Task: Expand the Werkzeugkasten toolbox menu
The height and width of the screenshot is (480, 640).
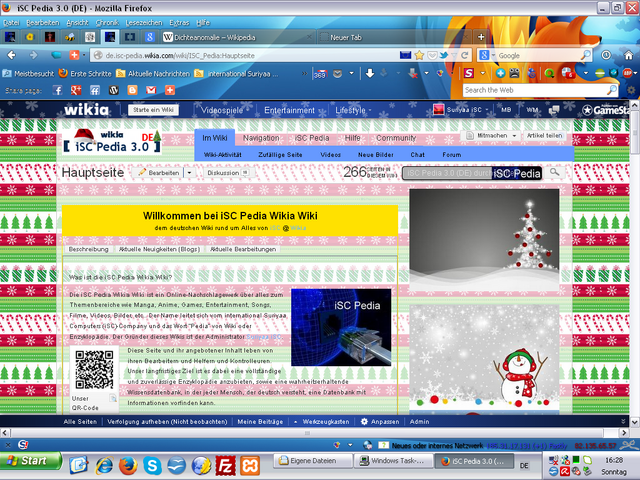Action: [322, 422]
